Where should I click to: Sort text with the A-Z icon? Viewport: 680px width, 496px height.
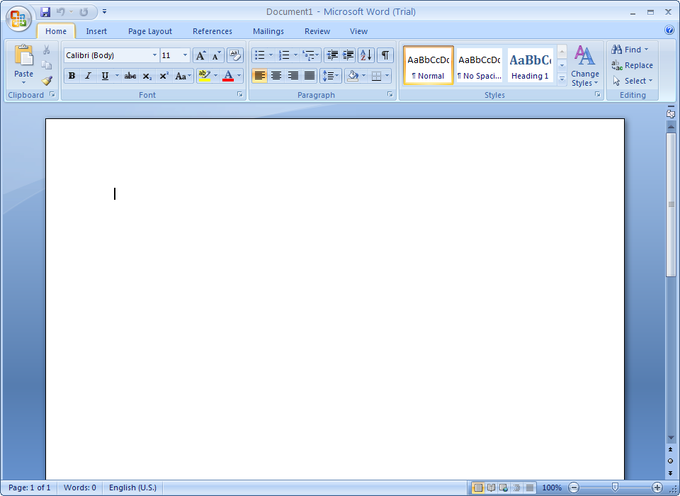point(366,55)
